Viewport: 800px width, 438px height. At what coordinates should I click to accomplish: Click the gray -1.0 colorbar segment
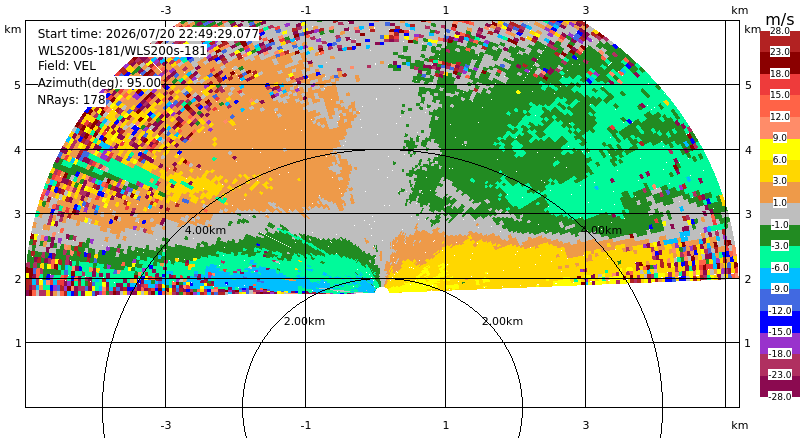[x=780, y=213]
